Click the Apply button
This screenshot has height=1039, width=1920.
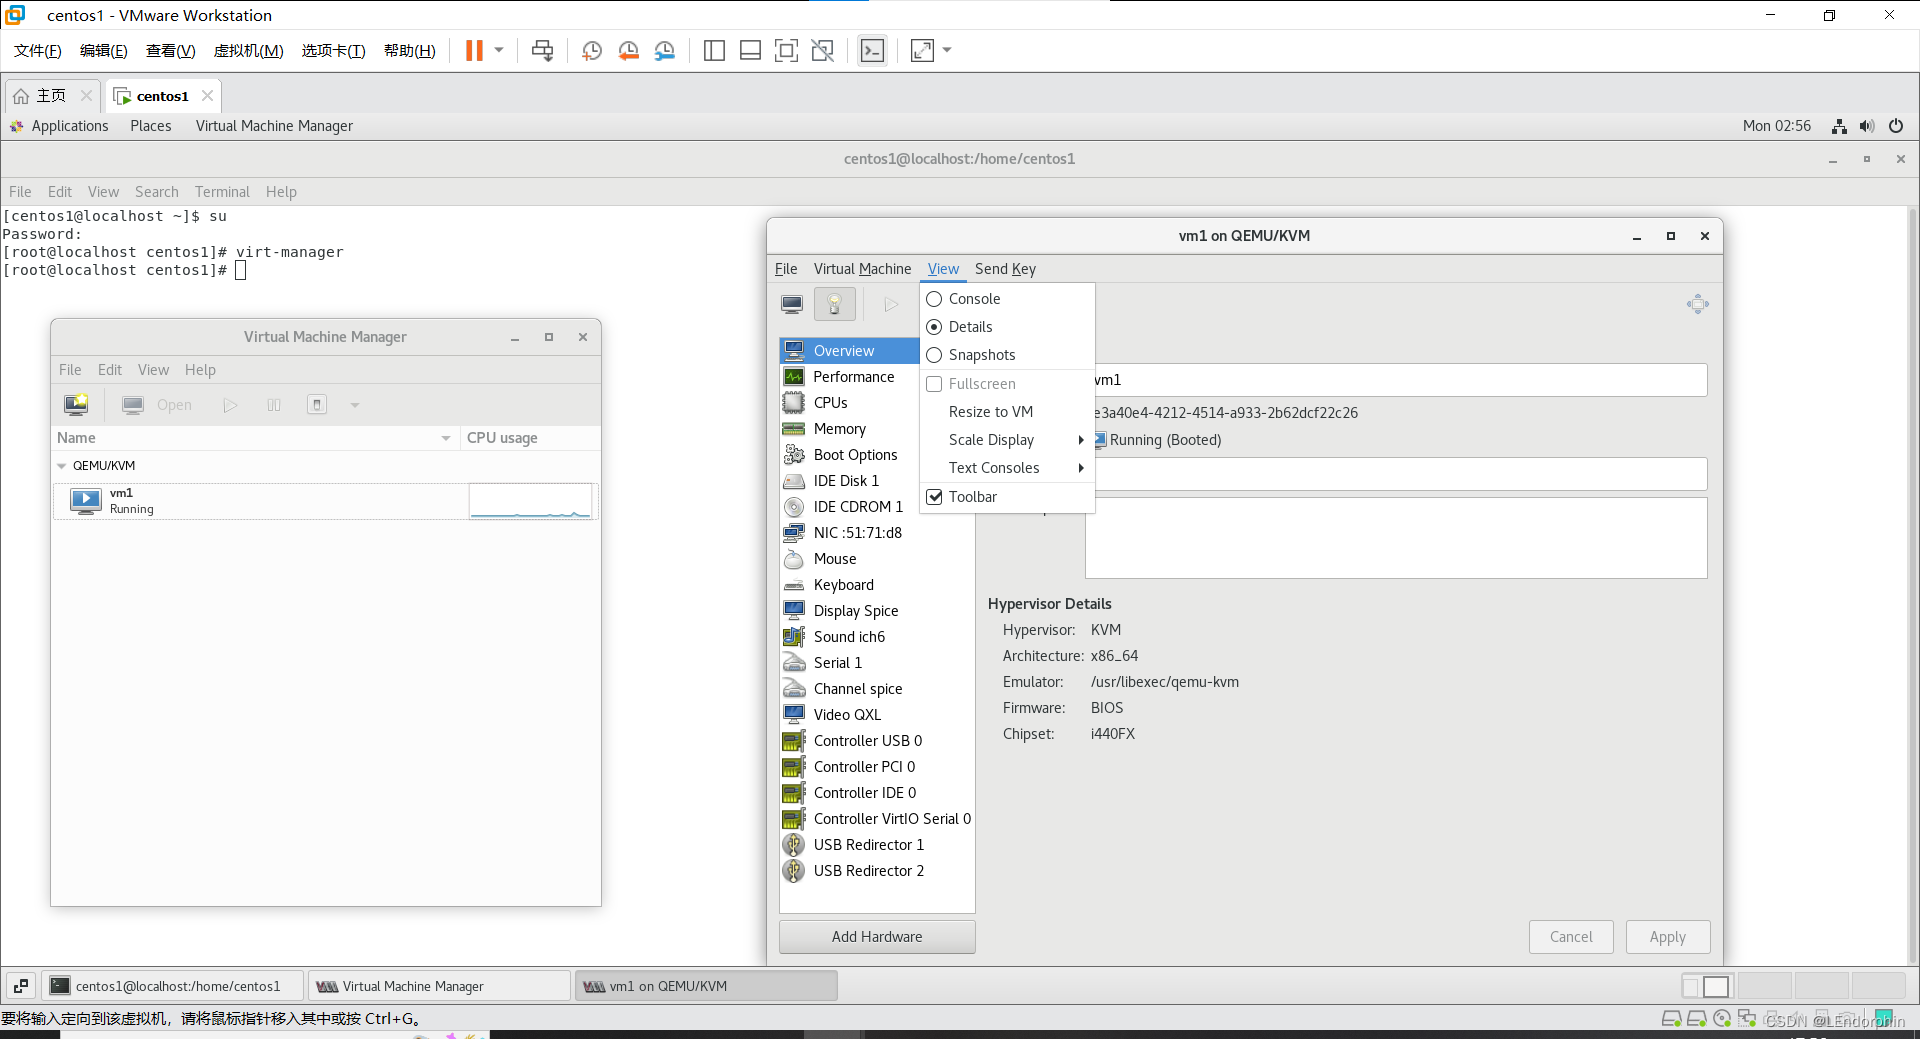coord(1667,937)
